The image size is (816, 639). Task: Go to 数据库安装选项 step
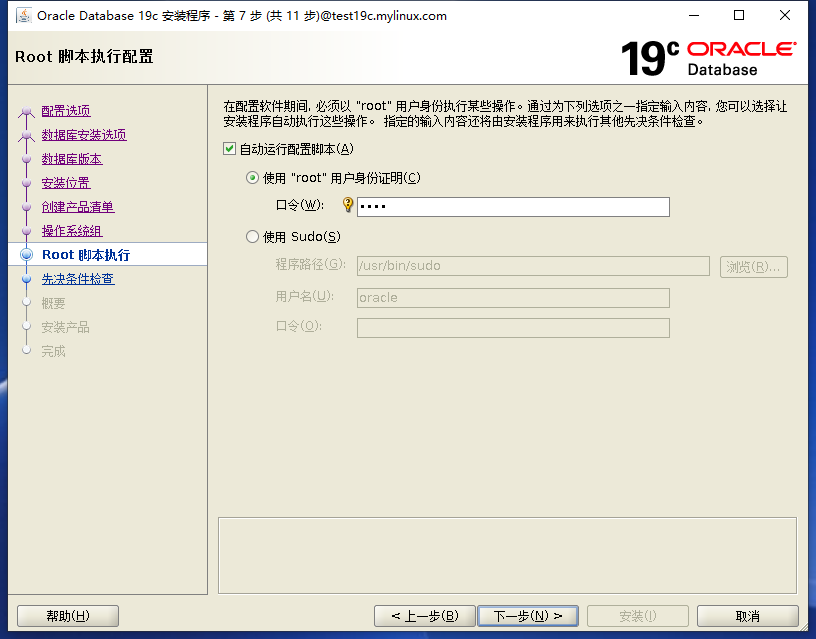[x=84, y=135]
